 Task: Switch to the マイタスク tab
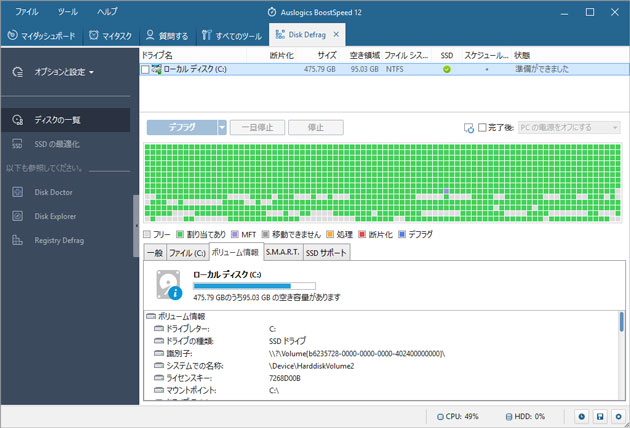(110, 36)
